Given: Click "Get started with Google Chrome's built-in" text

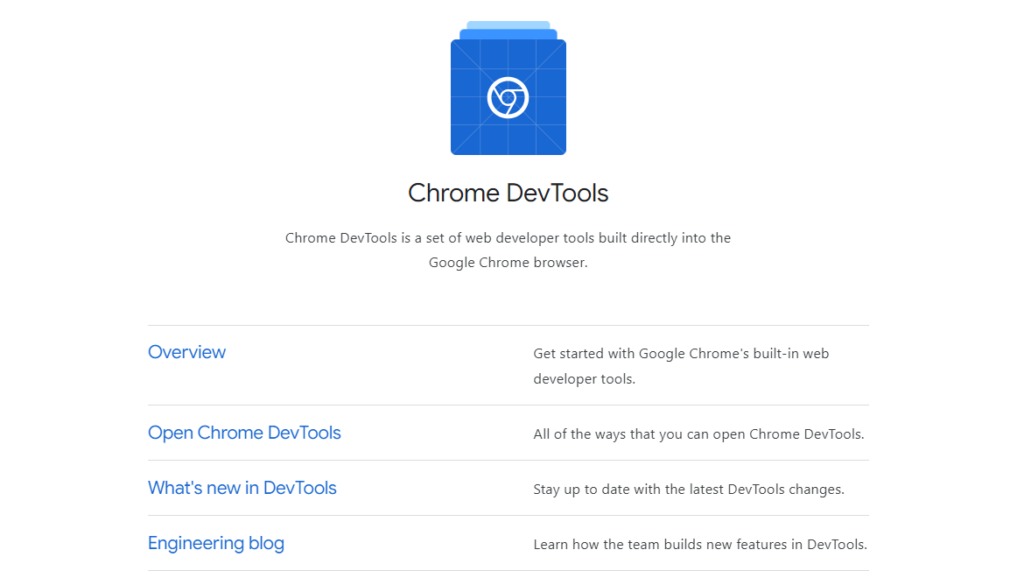Looking at the screenshot, I should 681,354.
